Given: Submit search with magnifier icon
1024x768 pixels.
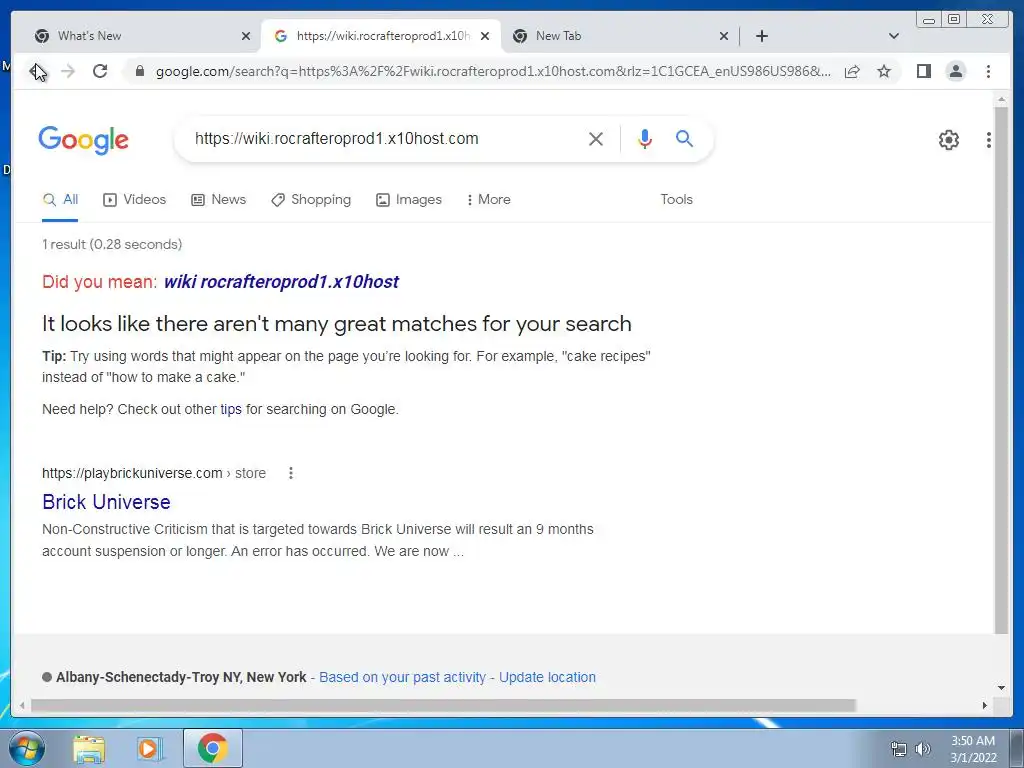Looking at the screenshot, I should pos(684,138).
